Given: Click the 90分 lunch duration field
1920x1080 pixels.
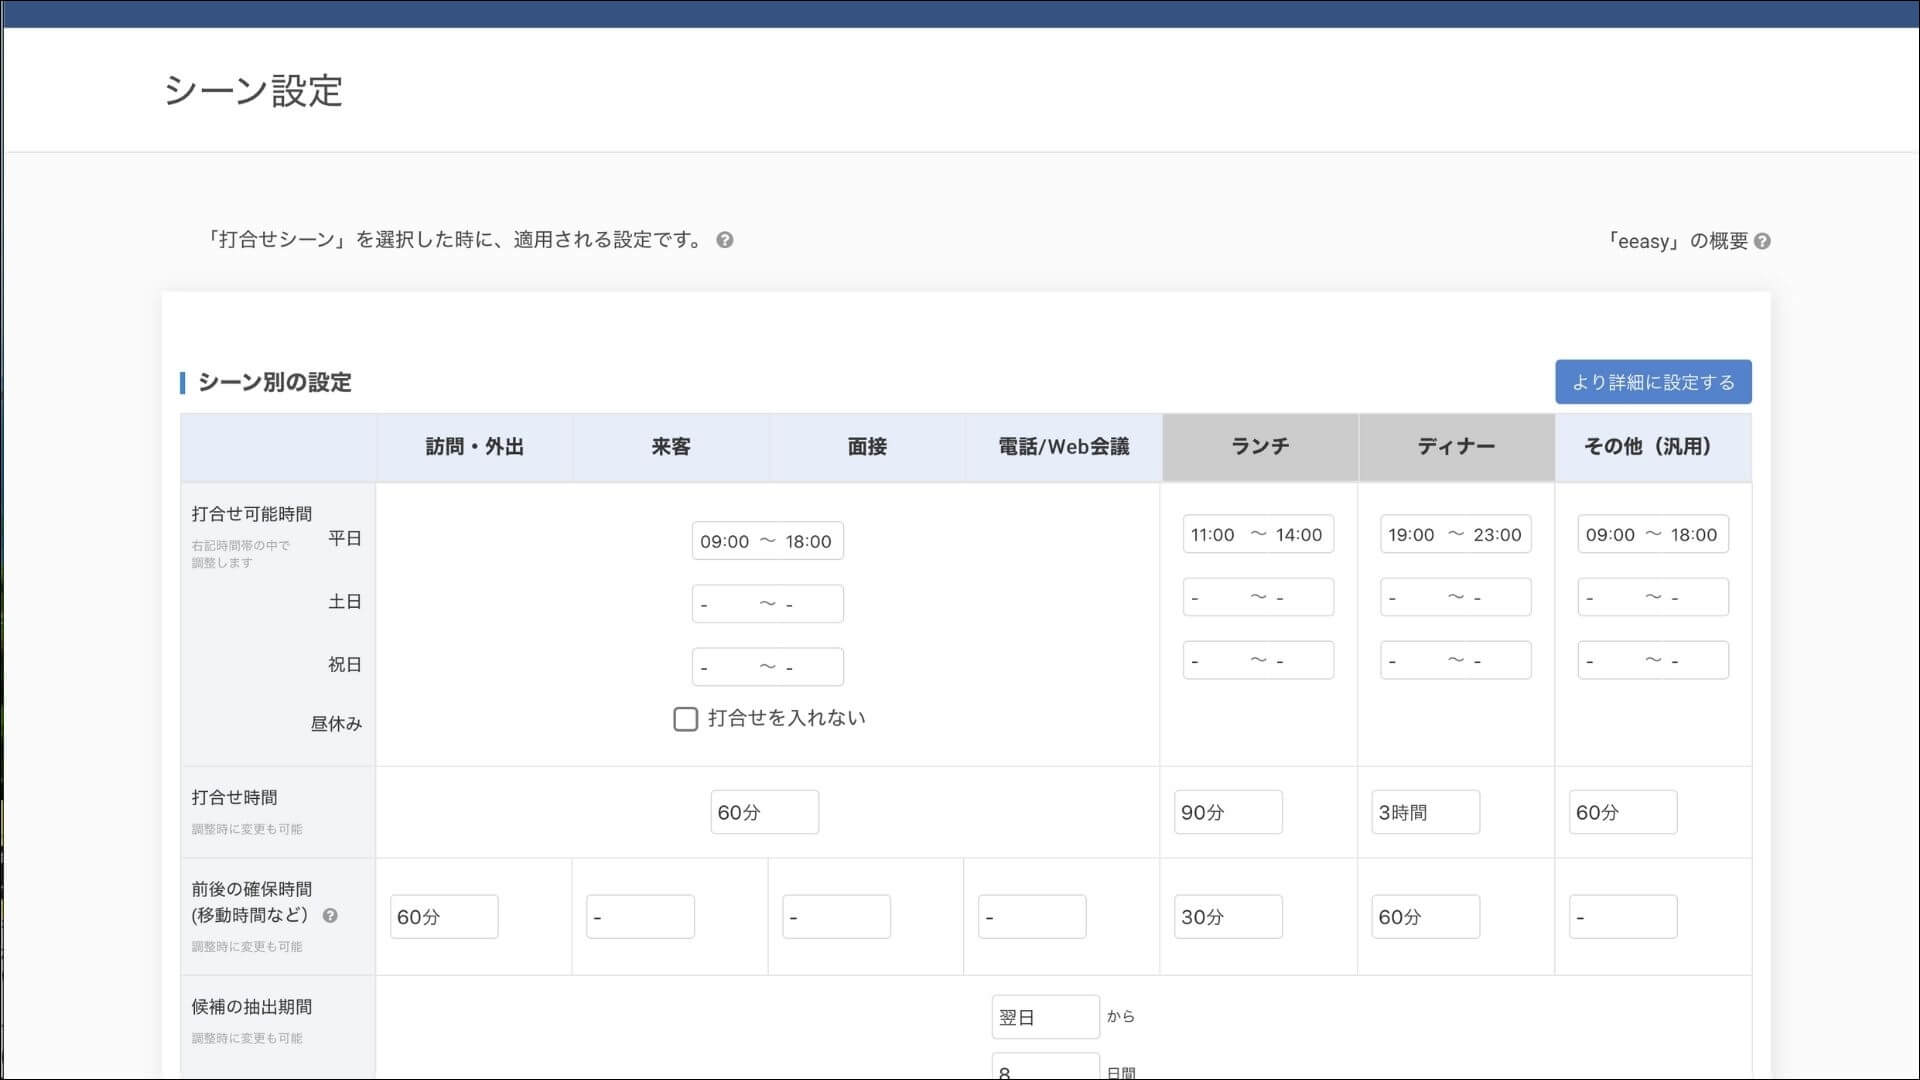Looking at the screenshot, I should click(x=1228, y=812).
